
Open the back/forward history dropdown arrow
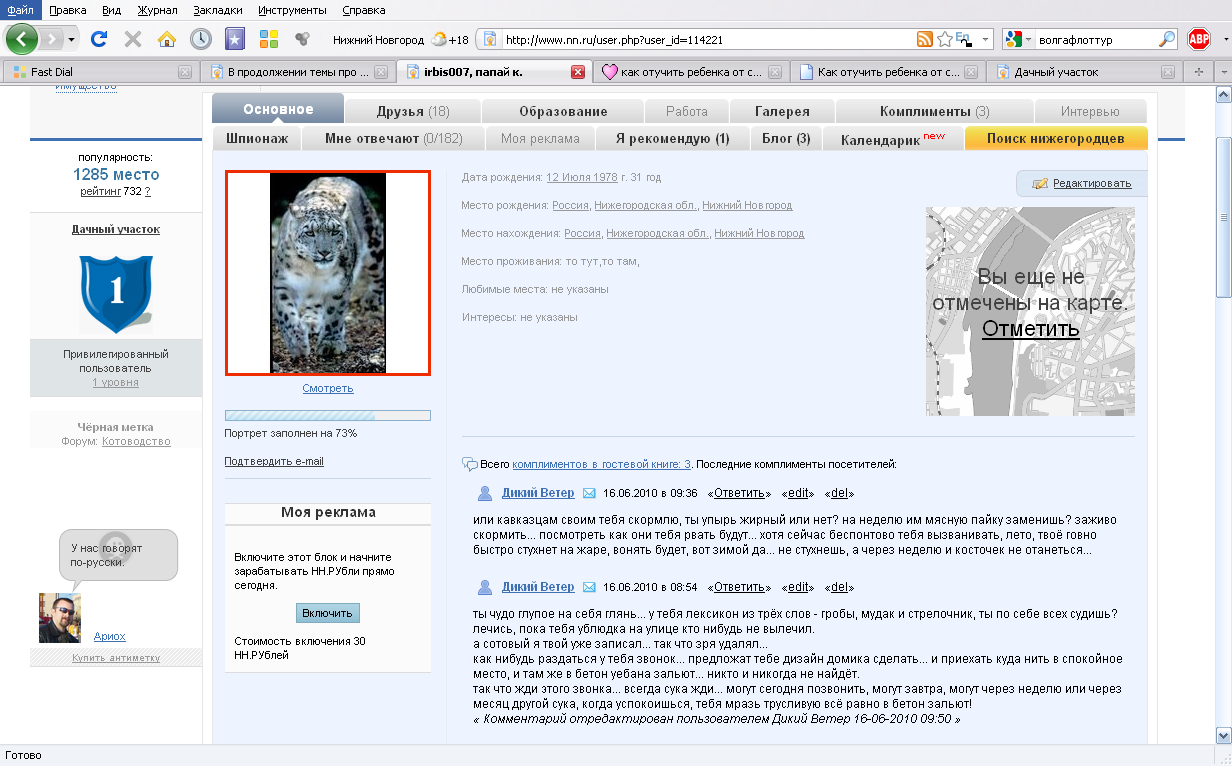(71, 40)
